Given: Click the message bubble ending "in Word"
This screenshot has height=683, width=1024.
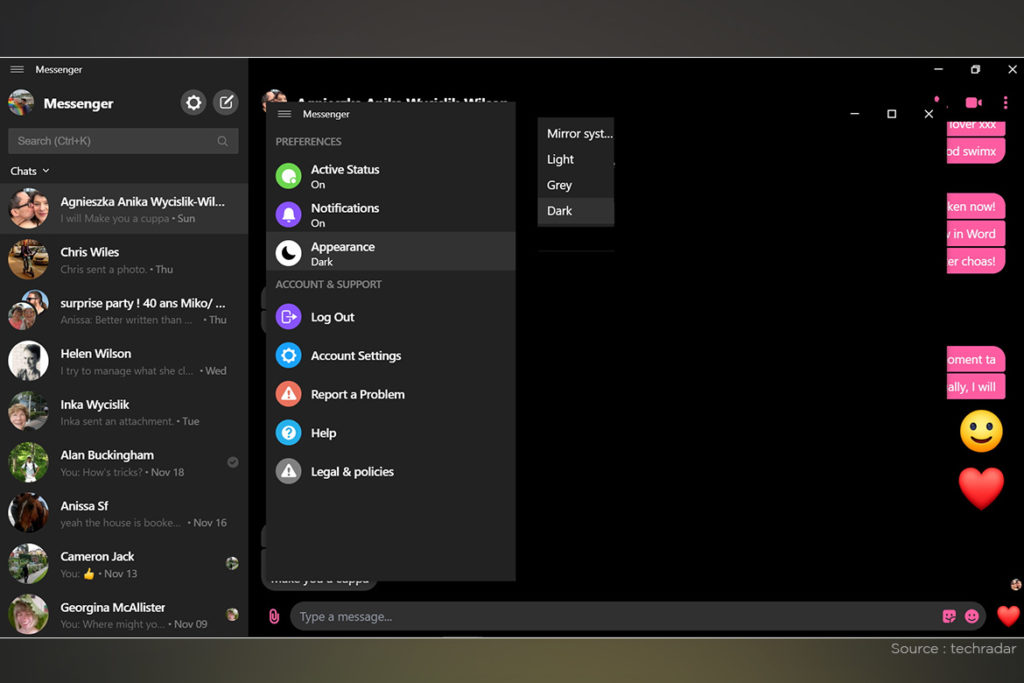Looking at the screenshot, I should (976, 234).
